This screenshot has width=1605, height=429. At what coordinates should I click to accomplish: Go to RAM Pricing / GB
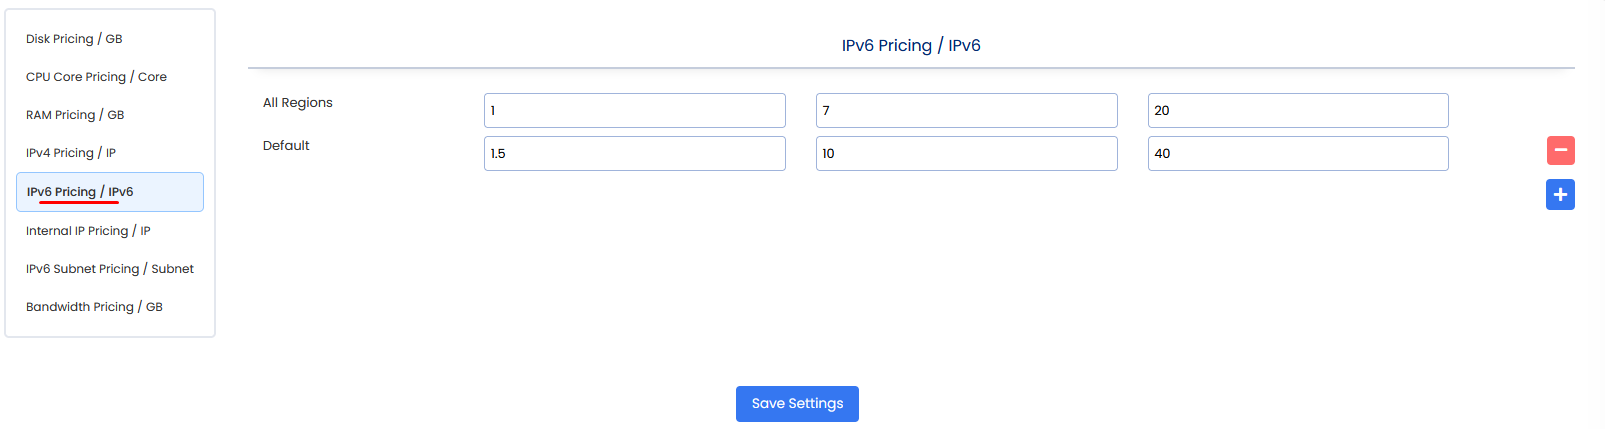click(x=75, y=115)
